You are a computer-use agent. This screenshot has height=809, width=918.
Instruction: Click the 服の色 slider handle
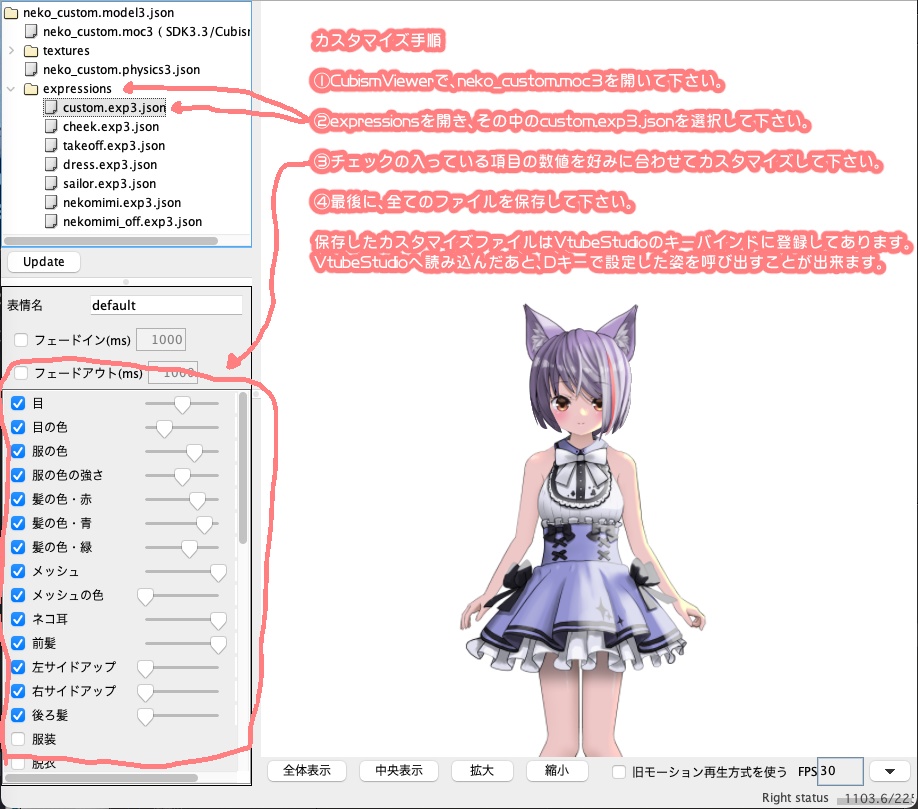194,453
